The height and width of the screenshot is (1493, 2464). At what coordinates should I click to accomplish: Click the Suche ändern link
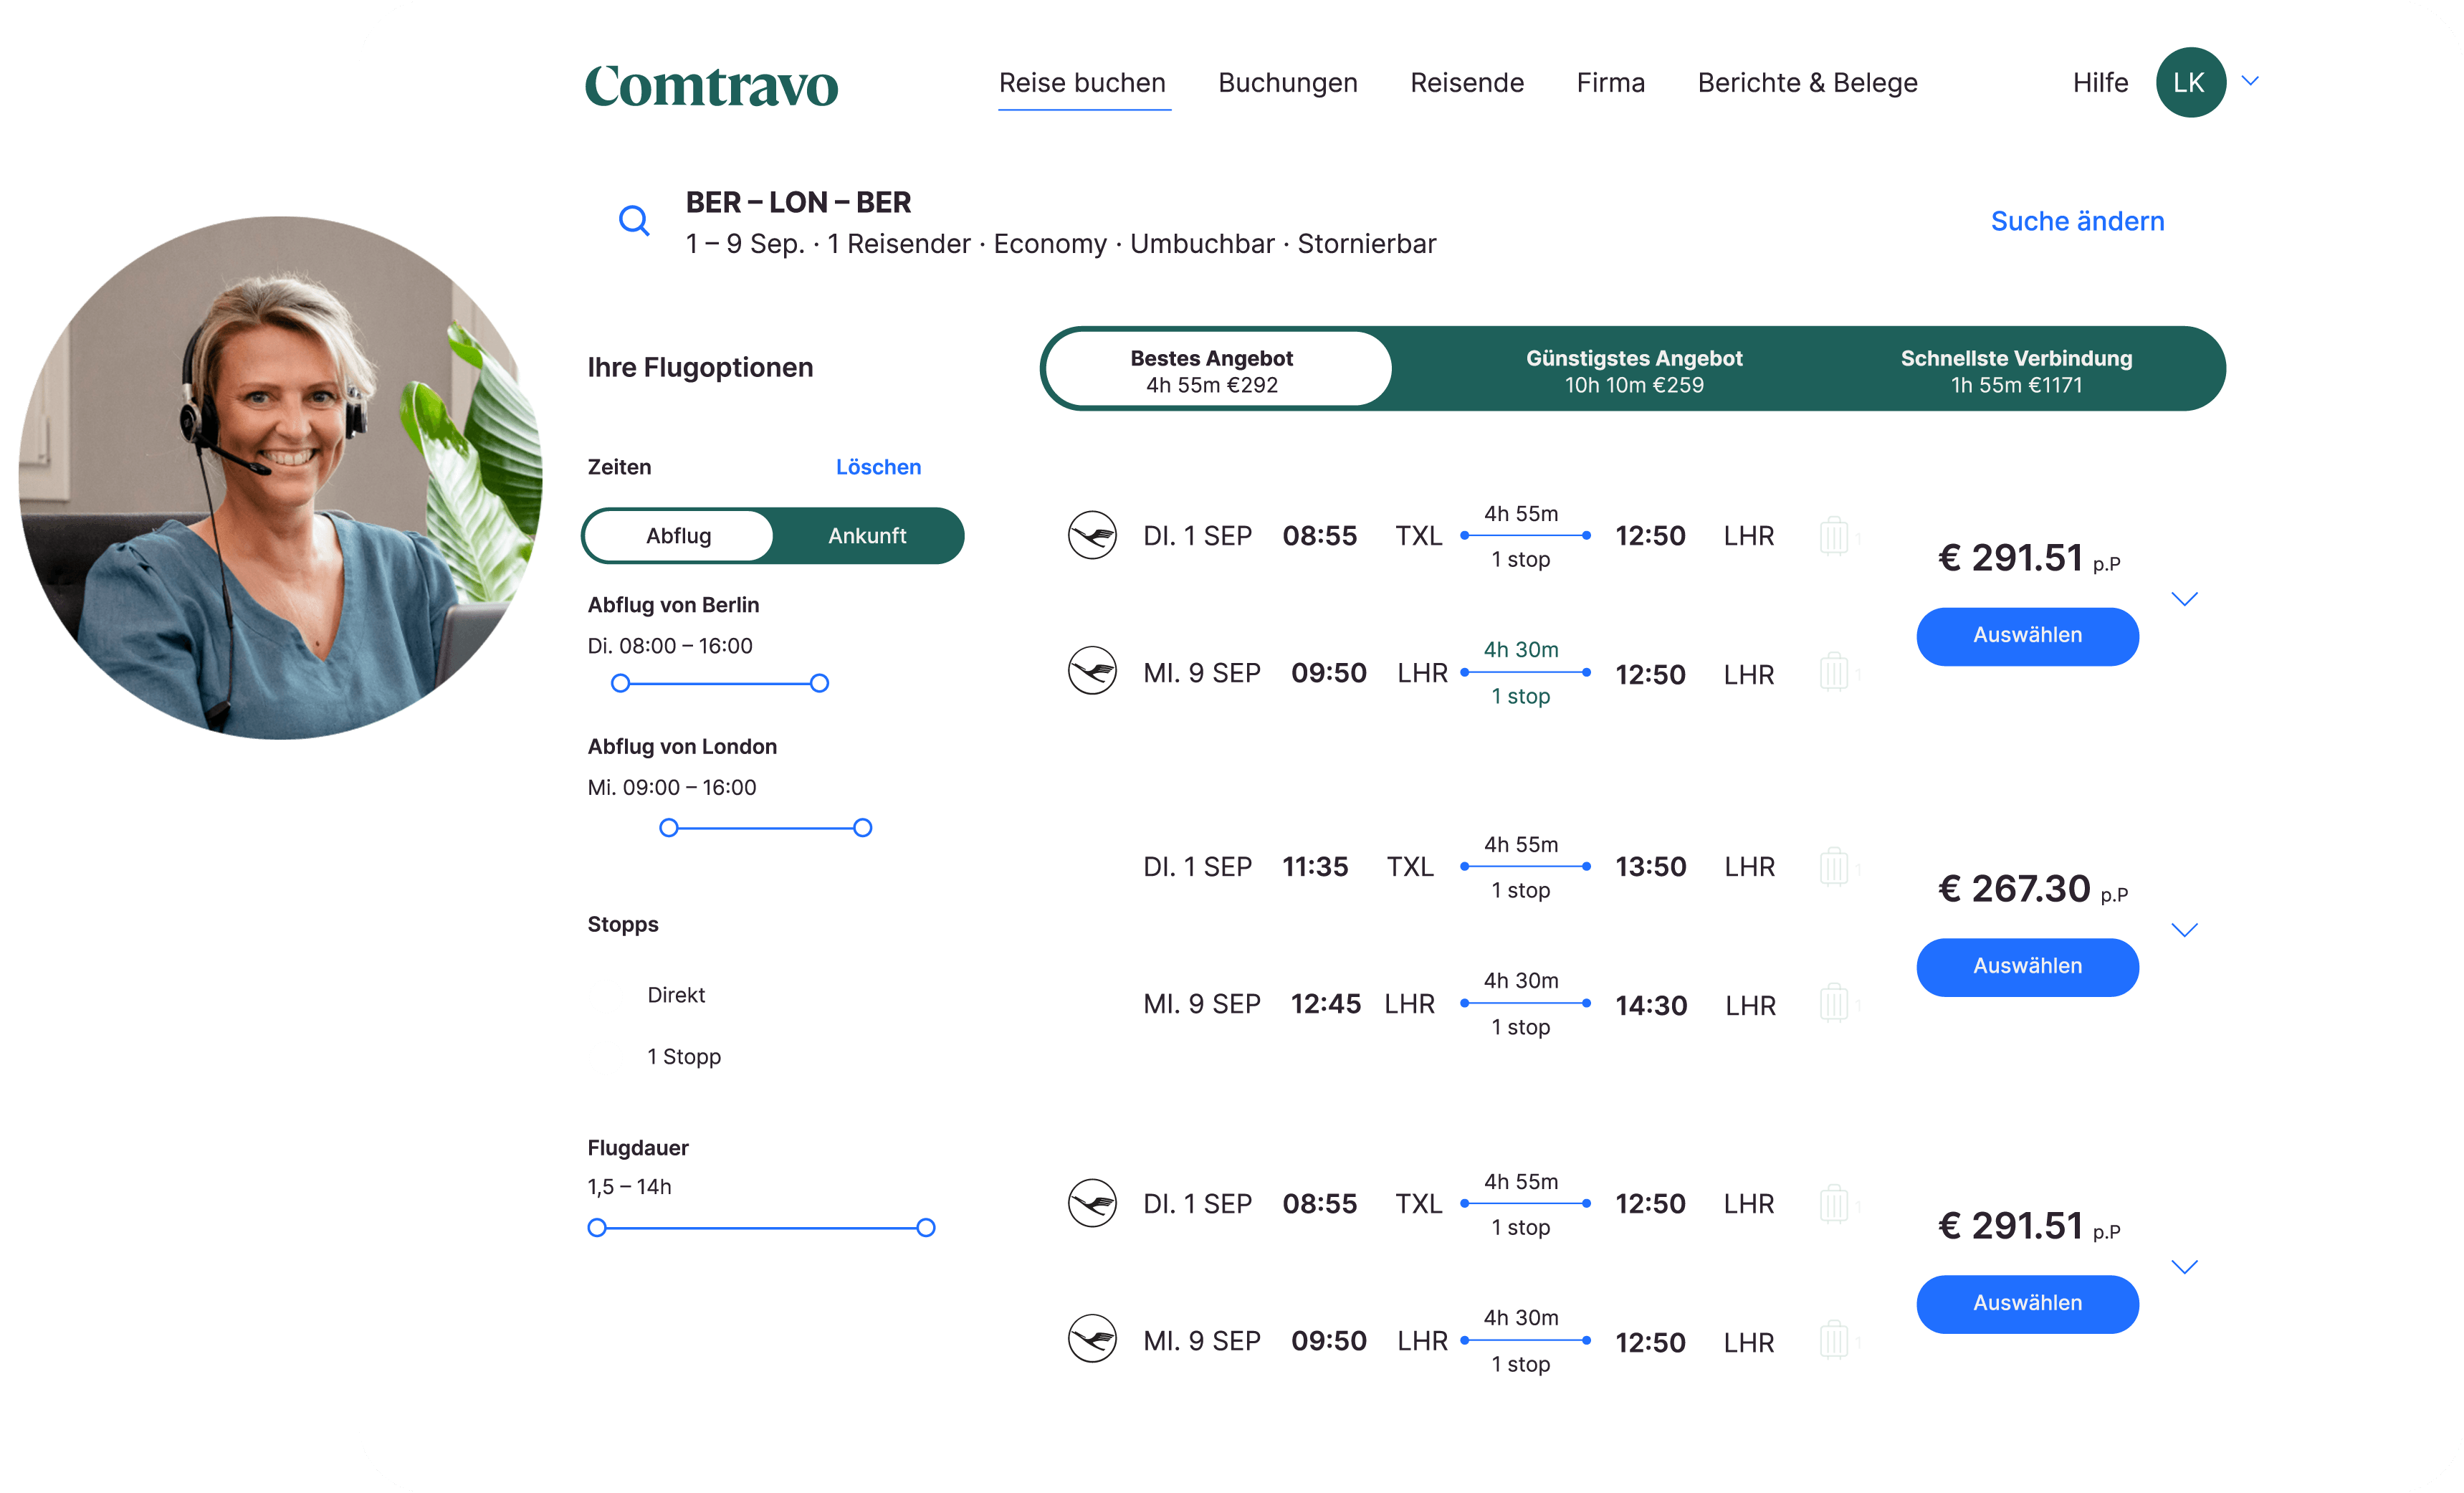tap(2077, 221)
